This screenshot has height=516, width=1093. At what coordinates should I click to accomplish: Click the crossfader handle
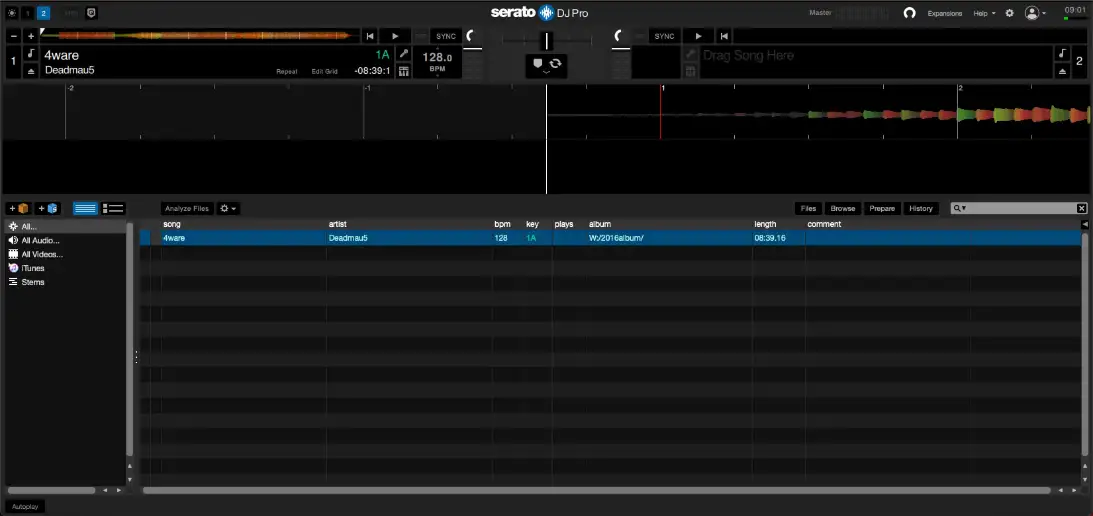pos(546,40)
